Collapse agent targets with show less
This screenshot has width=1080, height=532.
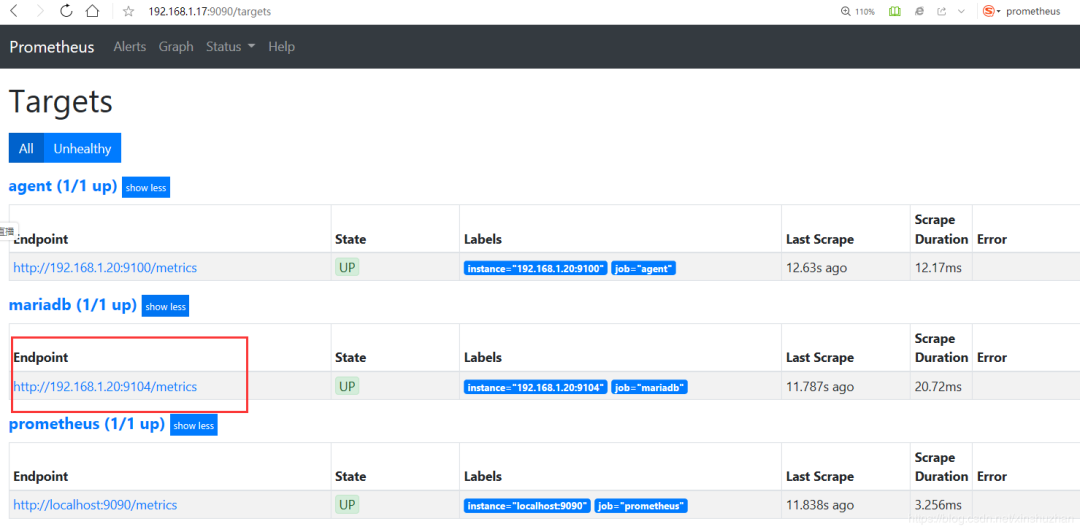click(146, 188)
